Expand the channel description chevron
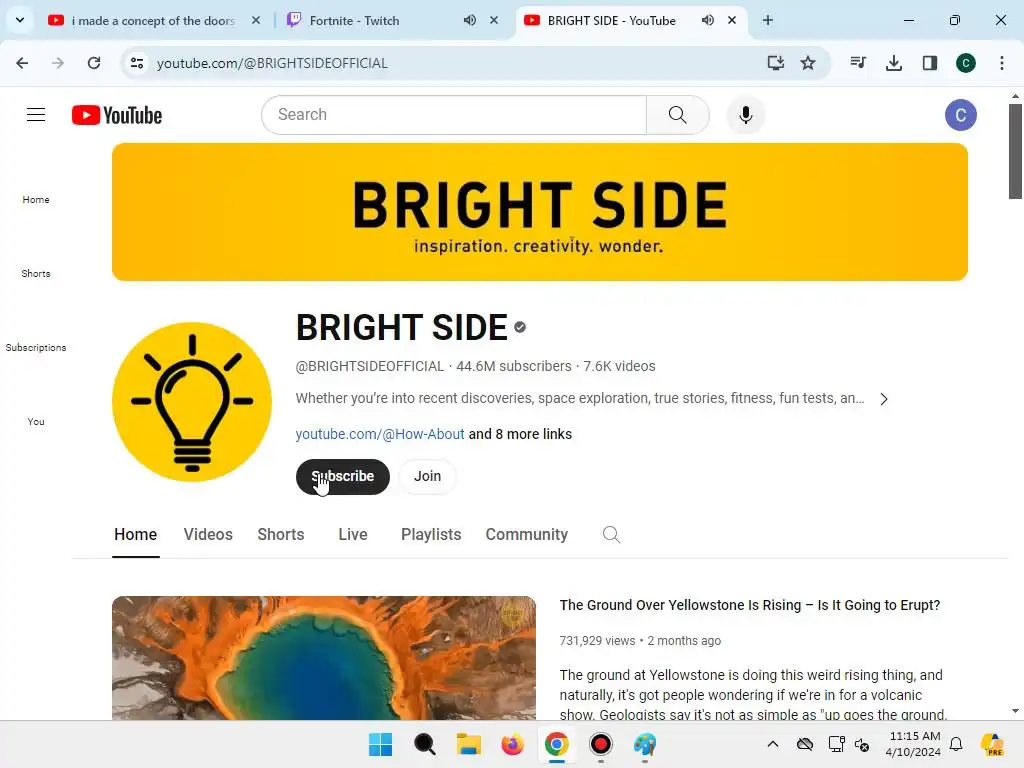Screen dimensions: 1024x768 tap(884, 399)
